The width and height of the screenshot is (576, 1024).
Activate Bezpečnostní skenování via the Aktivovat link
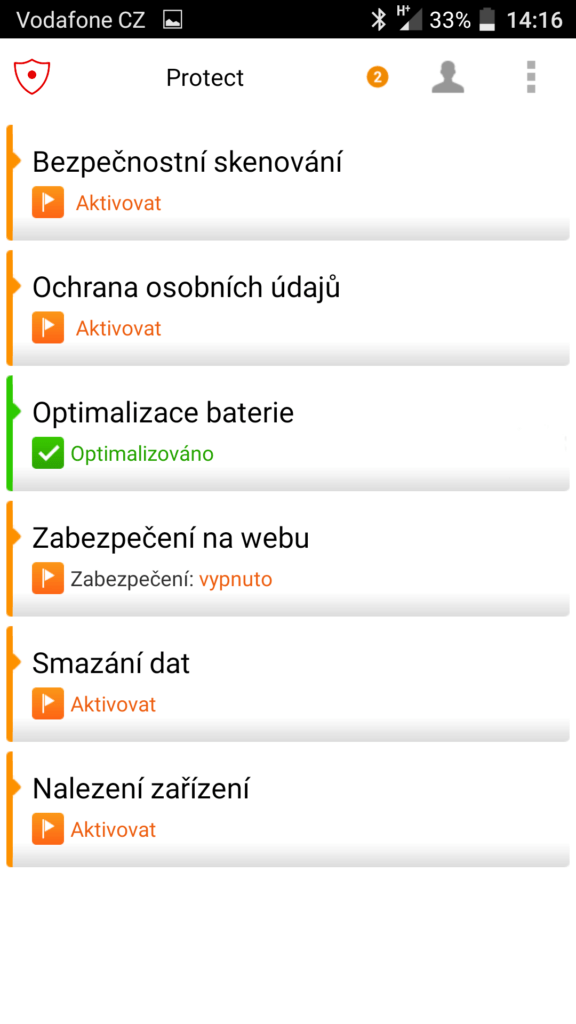click(118, 203)
